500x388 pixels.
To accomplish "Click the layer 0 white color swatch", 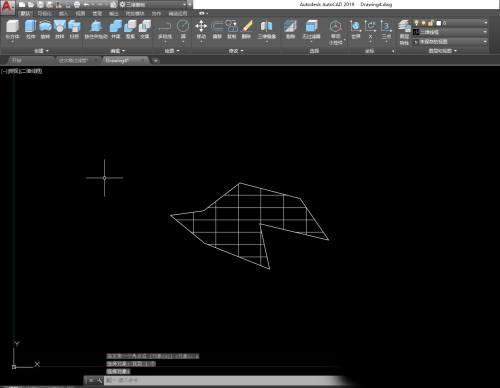I will pos(439,23).
